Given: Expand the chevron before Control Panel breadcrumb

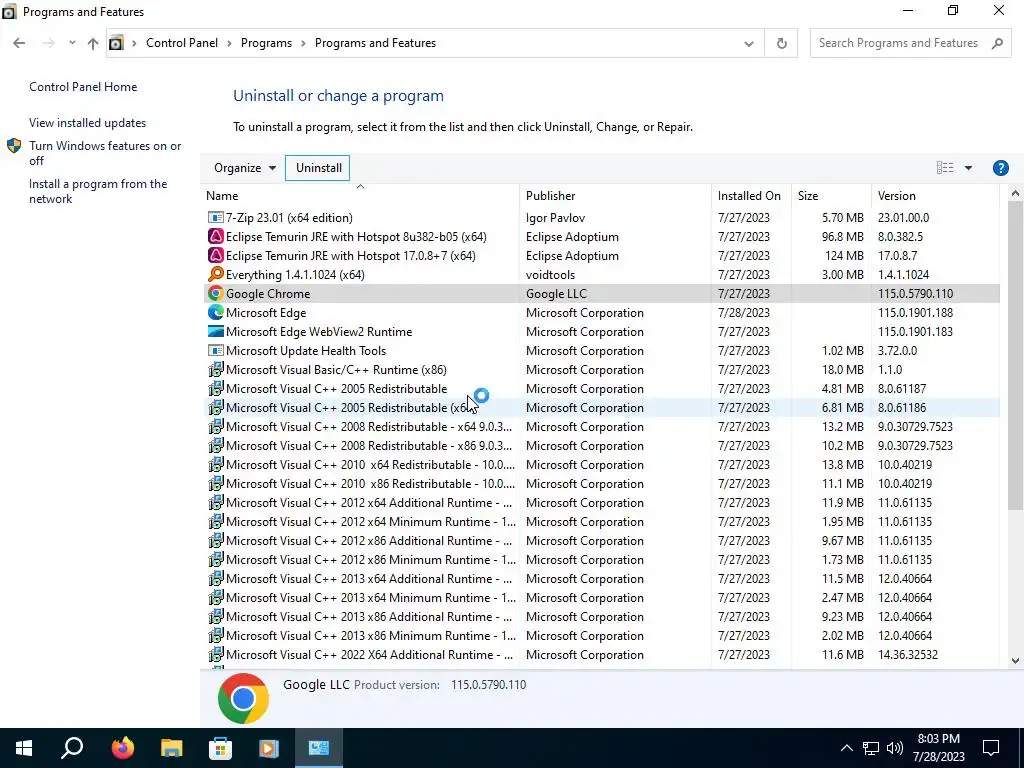Looking at the screenshot, I should pyautogui.click(x=135, y=43).
